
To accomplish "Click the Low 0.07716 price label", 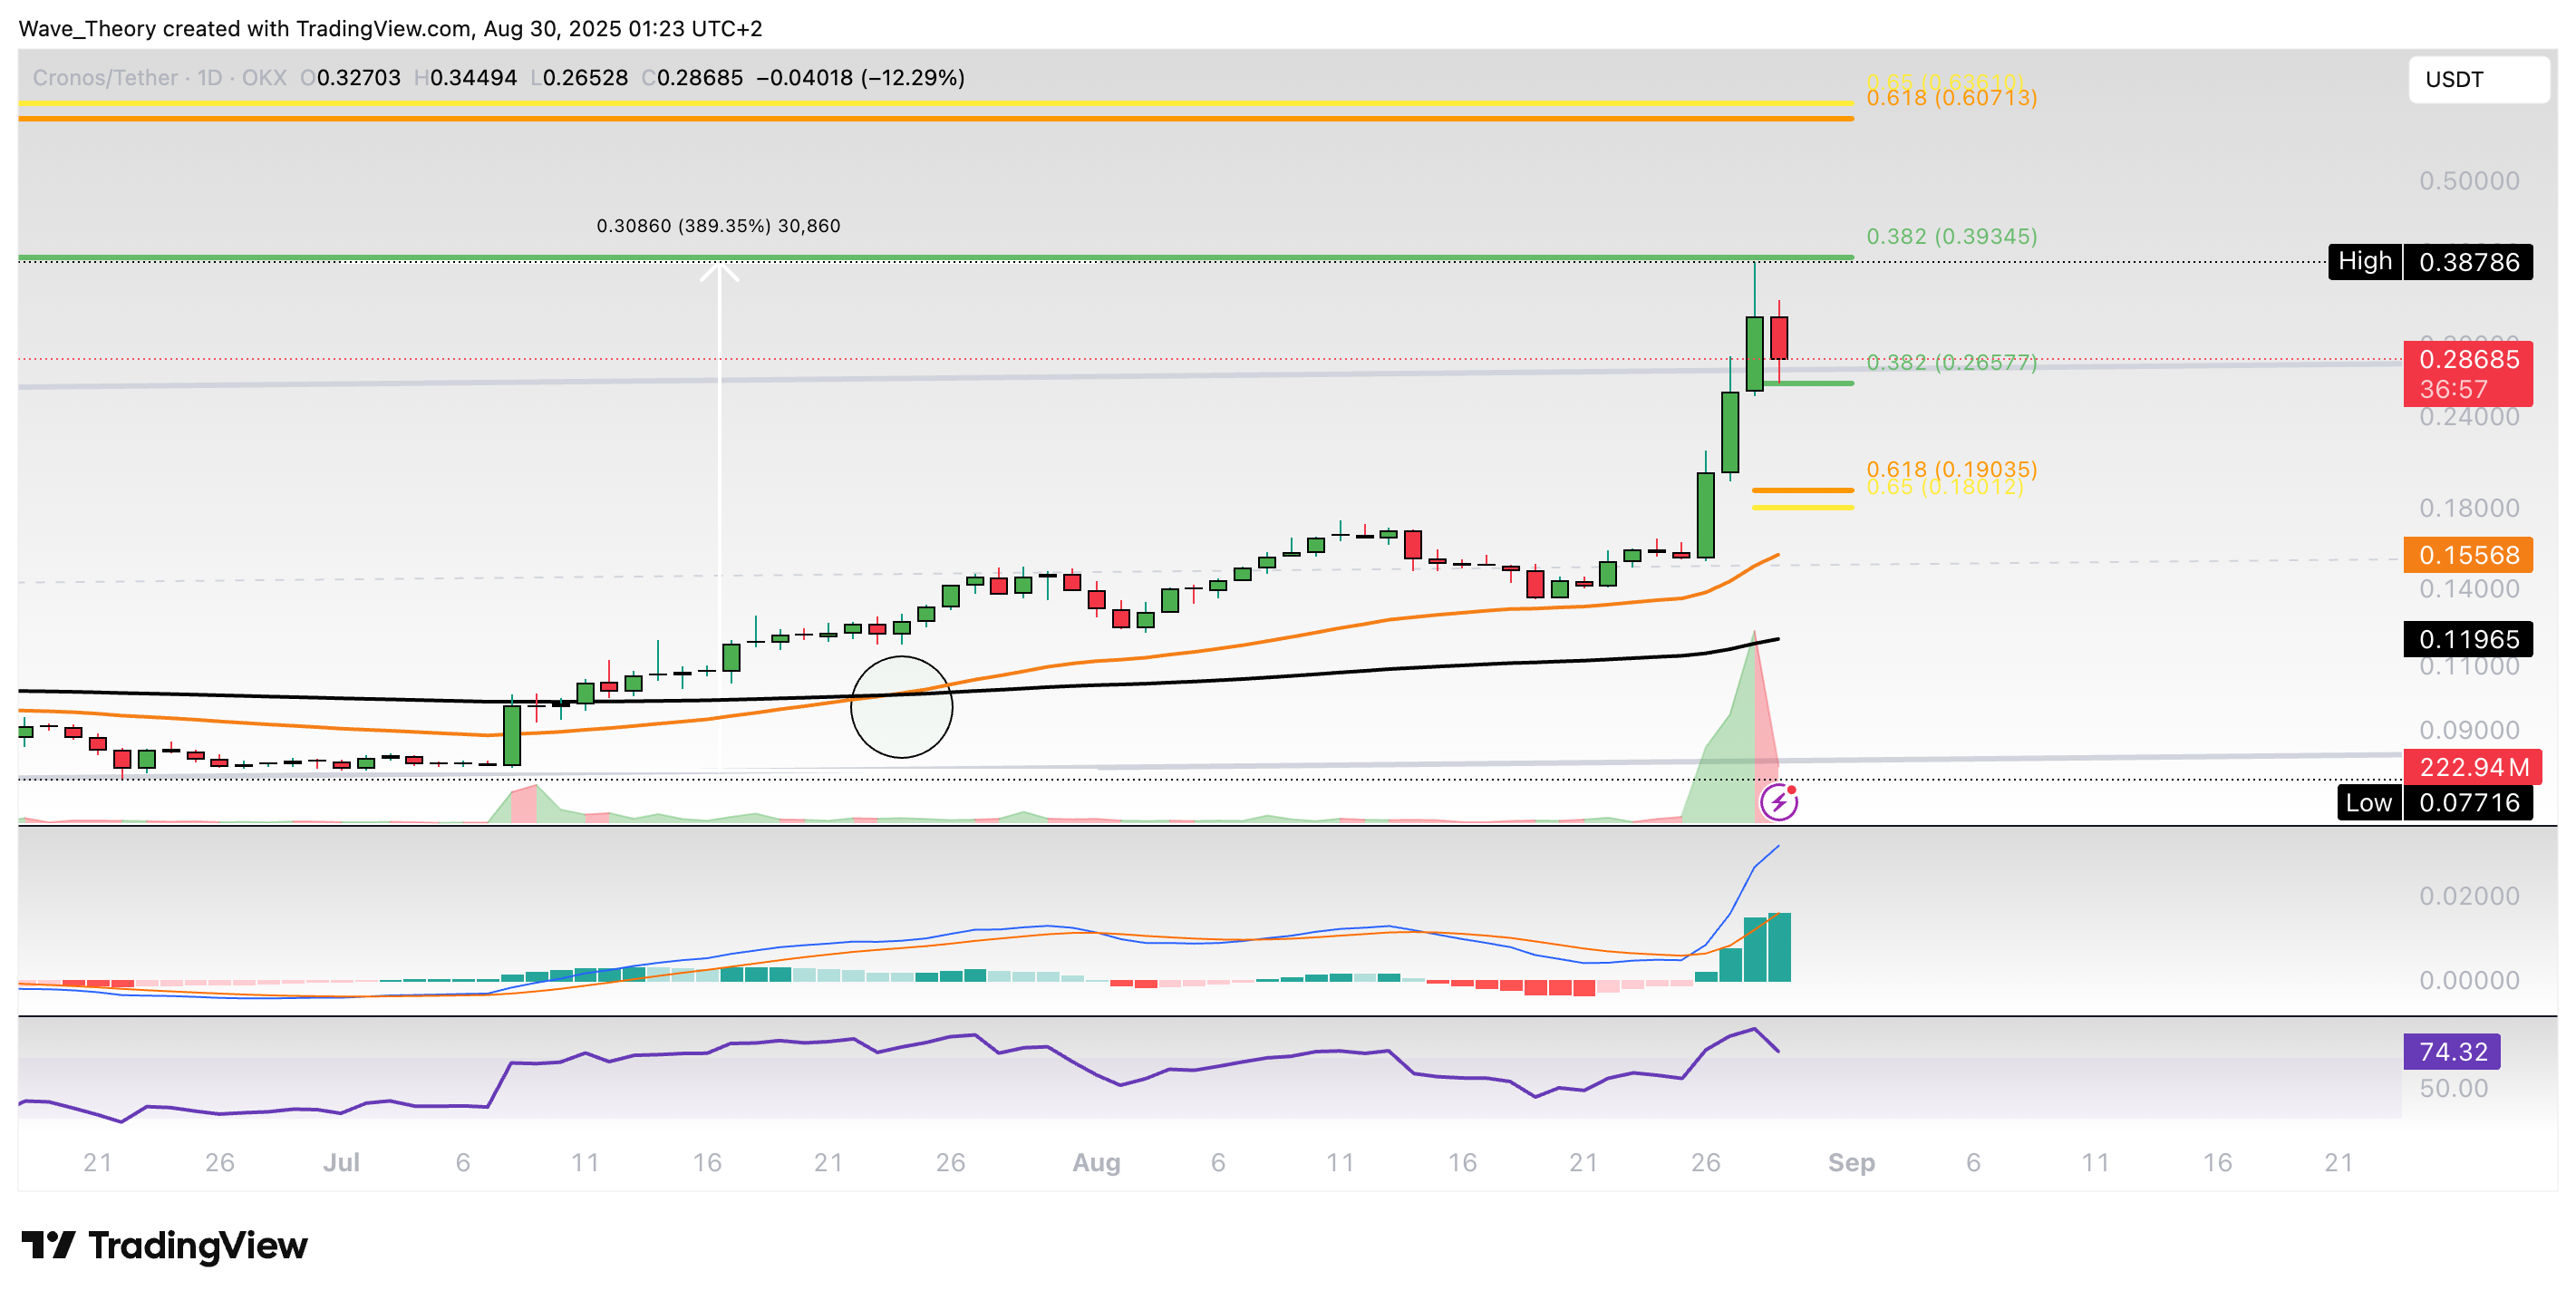I will [x=2434, y=802].
